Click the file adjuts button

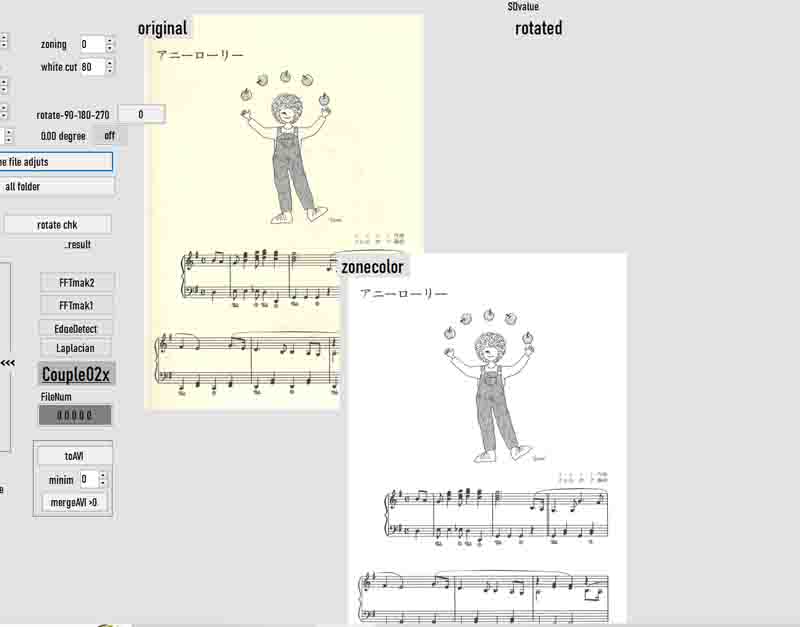[56, 161]
